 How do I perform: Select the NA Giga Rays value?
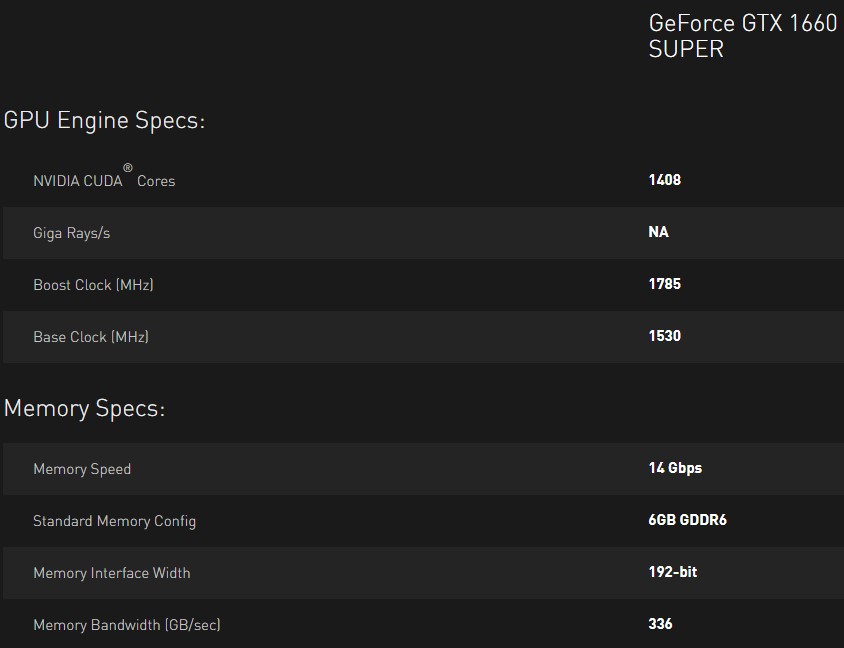pyautogui.click(x=658, y=232)
